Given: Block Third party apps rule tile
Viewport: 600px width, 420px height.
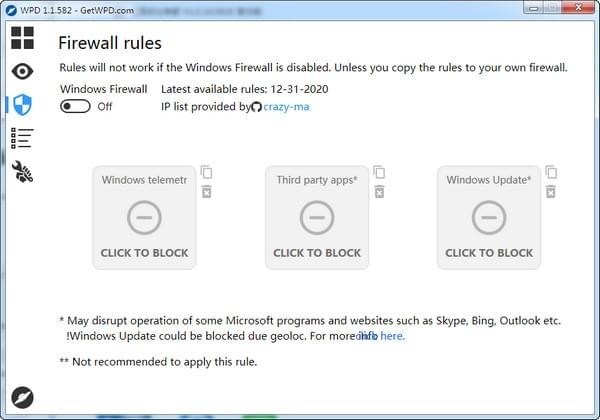Looking at the screenshot, I should coord(317,218).
